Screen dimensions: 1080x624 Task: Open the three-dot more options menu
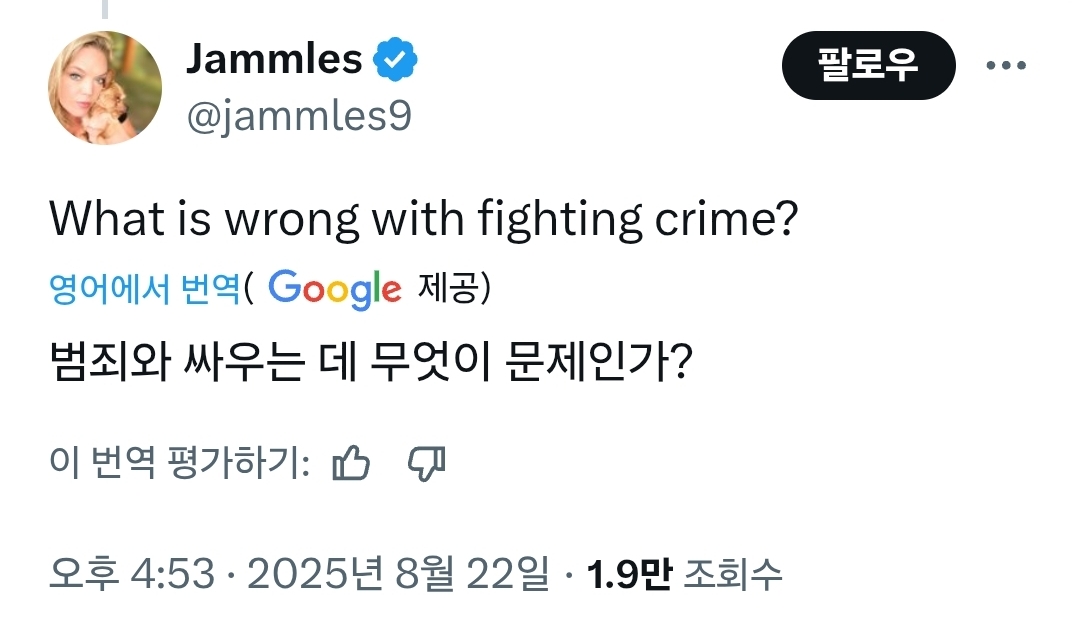click(x=1006, y=65)
